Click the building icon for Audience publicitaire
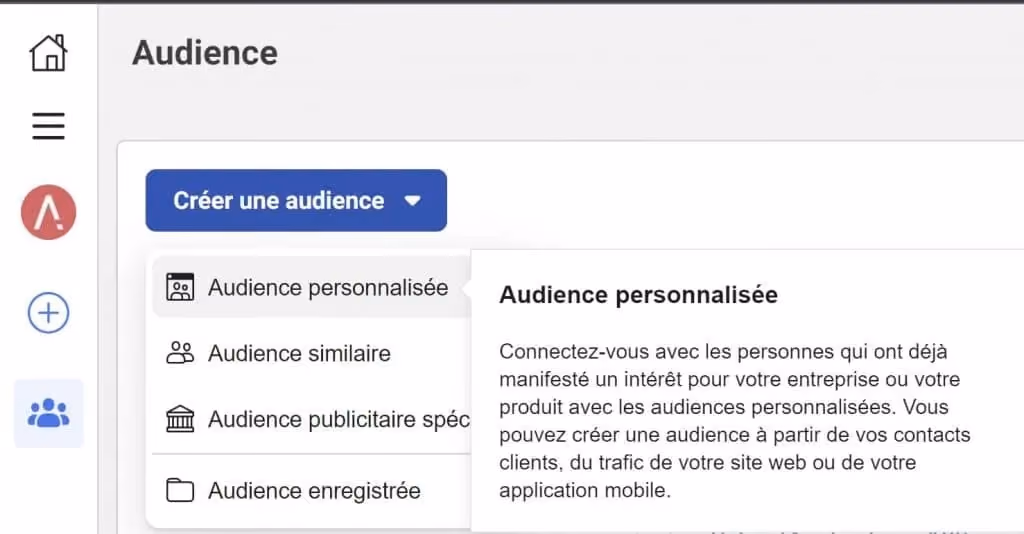 [180, 419]
